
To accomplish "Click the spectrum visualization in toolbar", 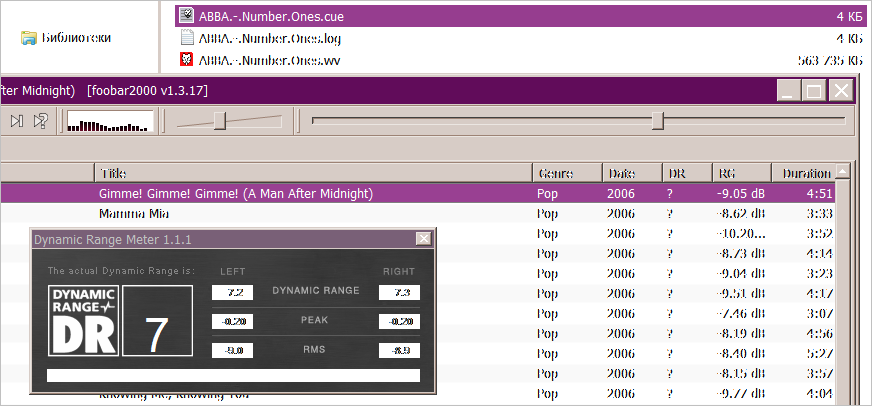I will [110, 122].
